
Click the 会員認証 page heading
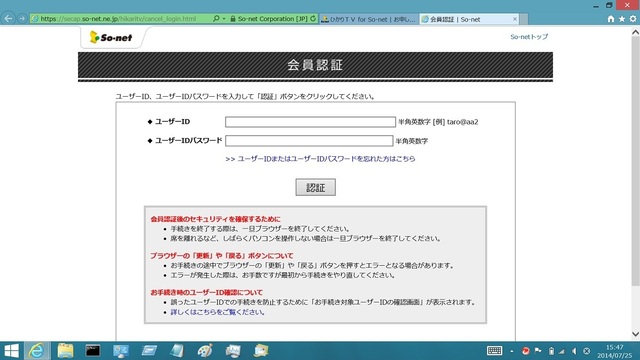pos(315,65)
